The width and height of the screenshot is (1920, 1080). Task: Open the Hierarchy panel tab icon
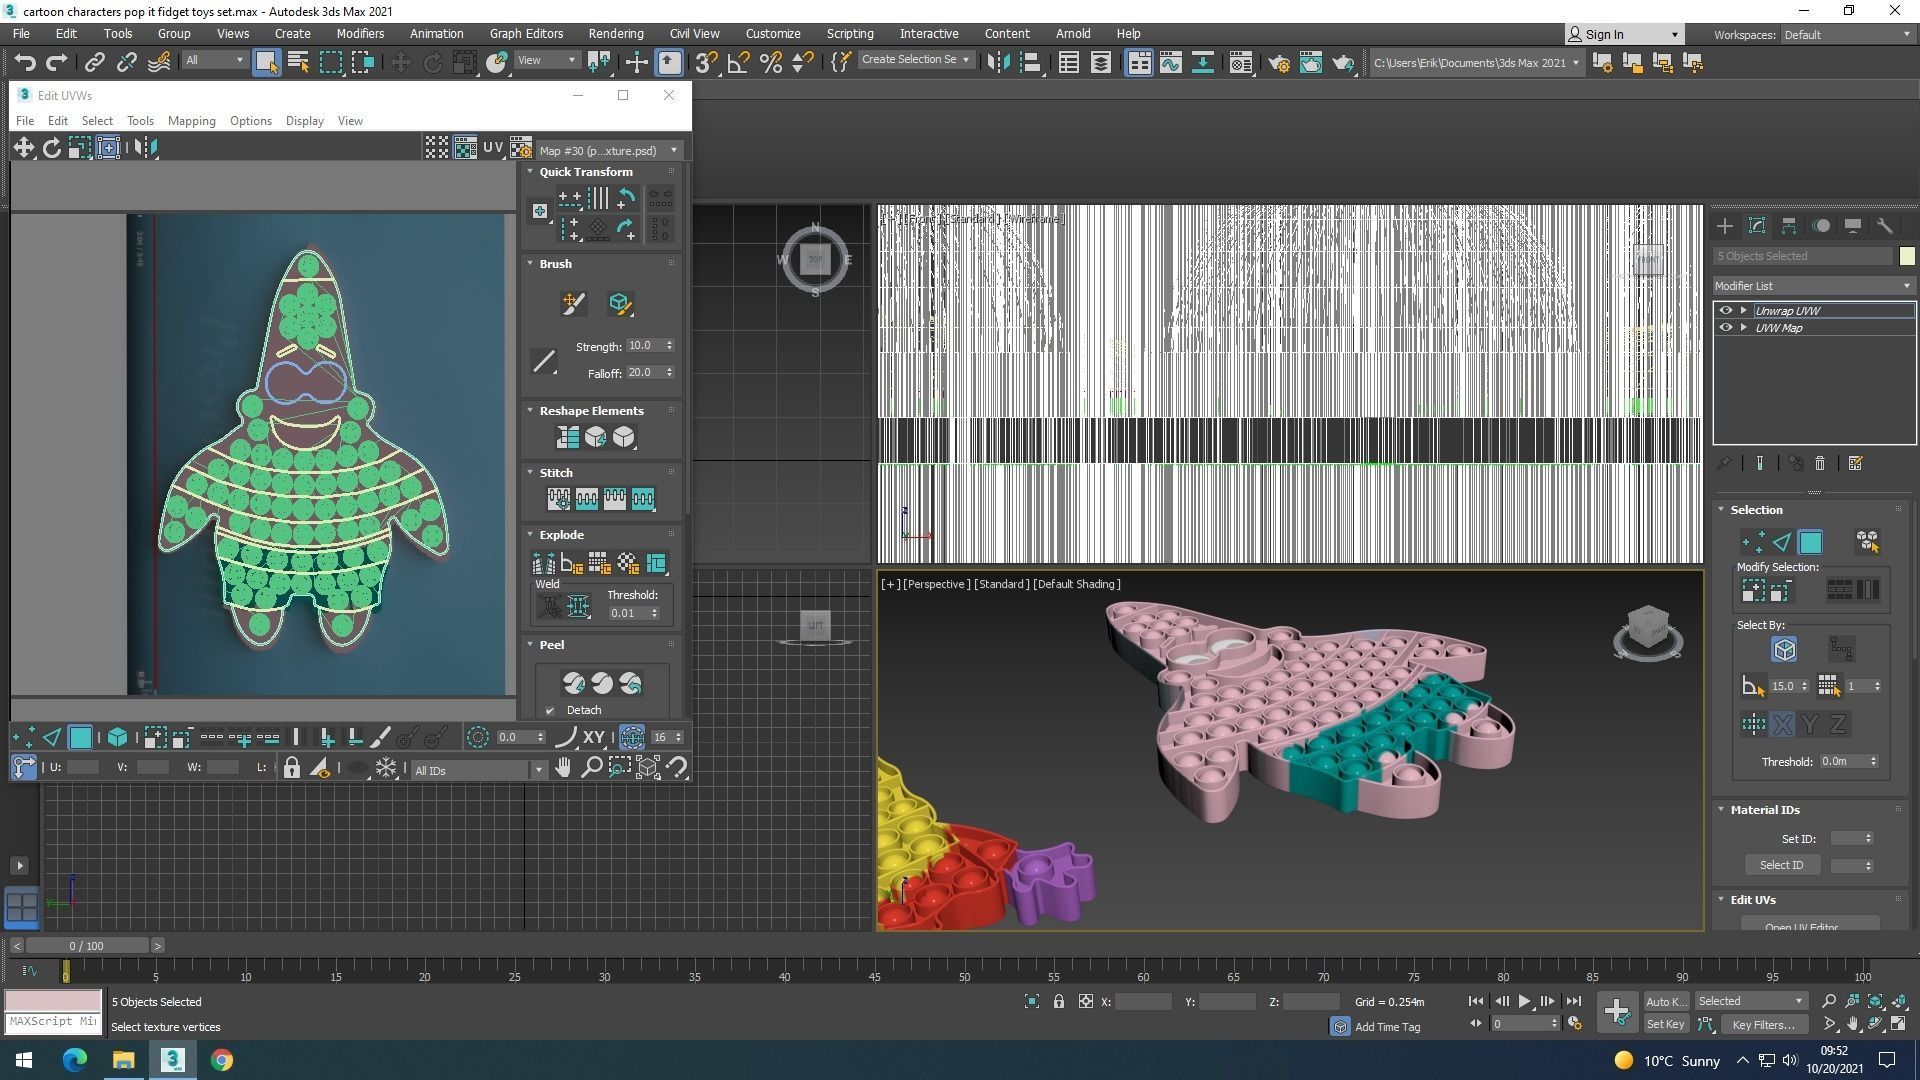click(x=1789, y=226)
